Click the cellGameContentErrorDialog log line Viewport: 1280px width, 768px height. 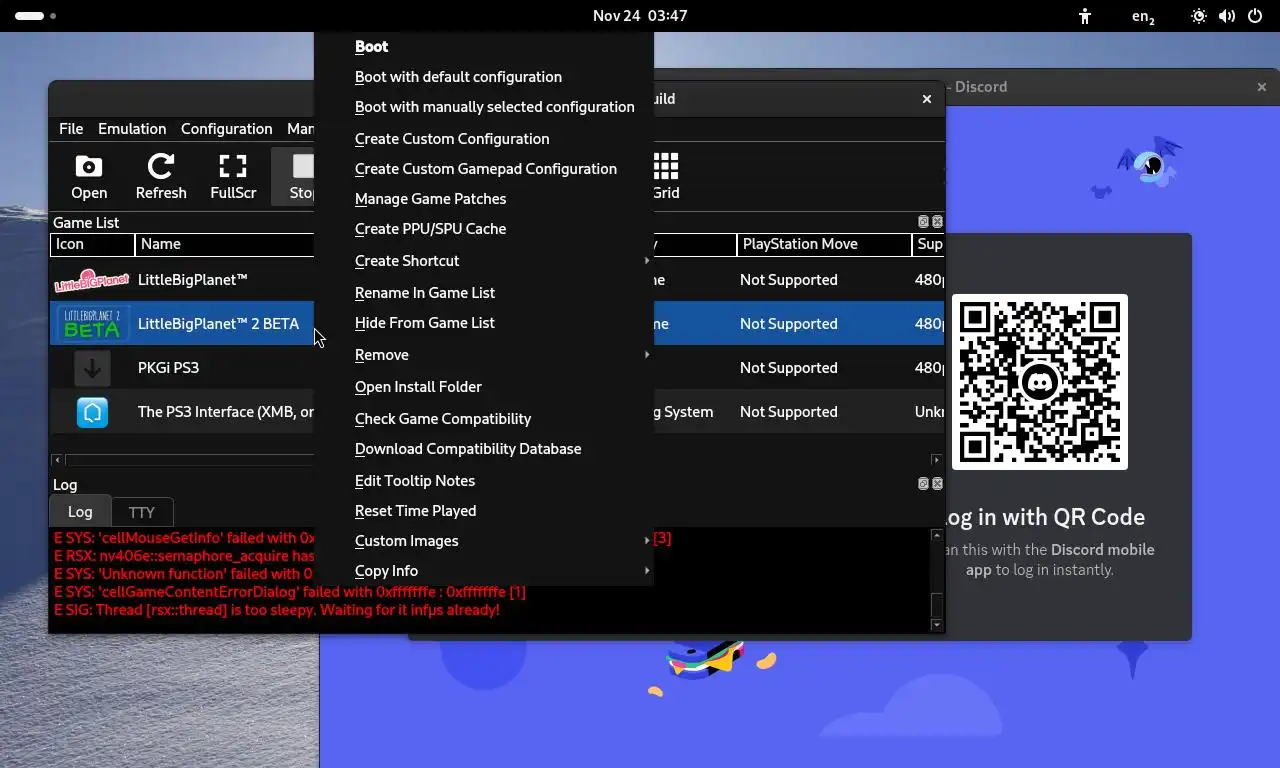click(x=290, y=592)
